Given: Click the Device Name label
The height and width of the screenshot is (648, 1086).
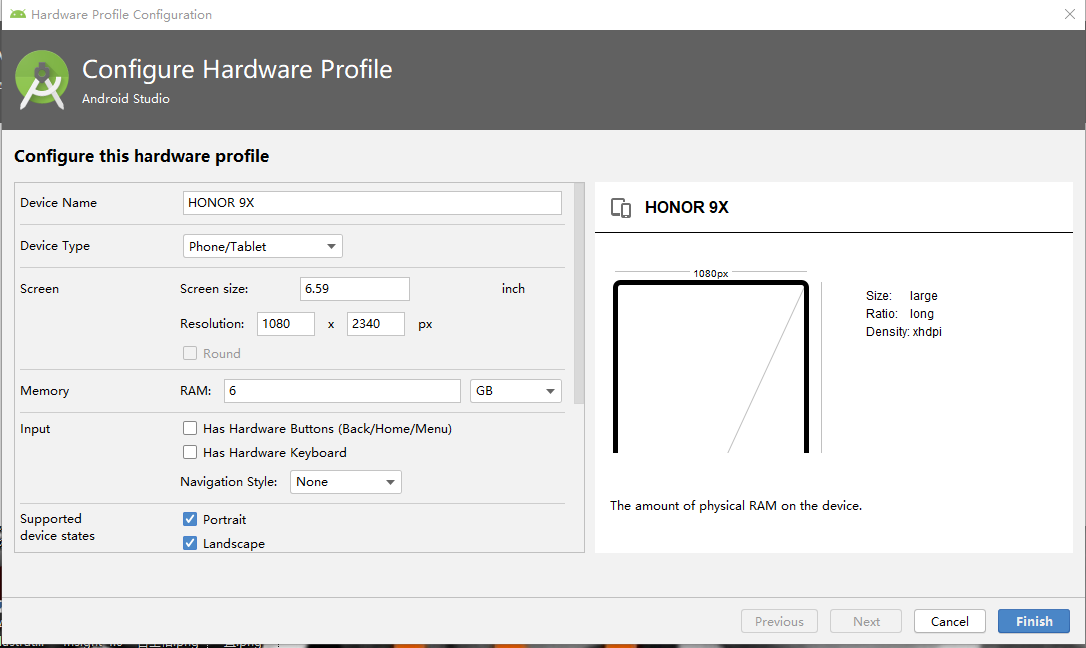Looking at the screenshot, I should click(58, 203).
